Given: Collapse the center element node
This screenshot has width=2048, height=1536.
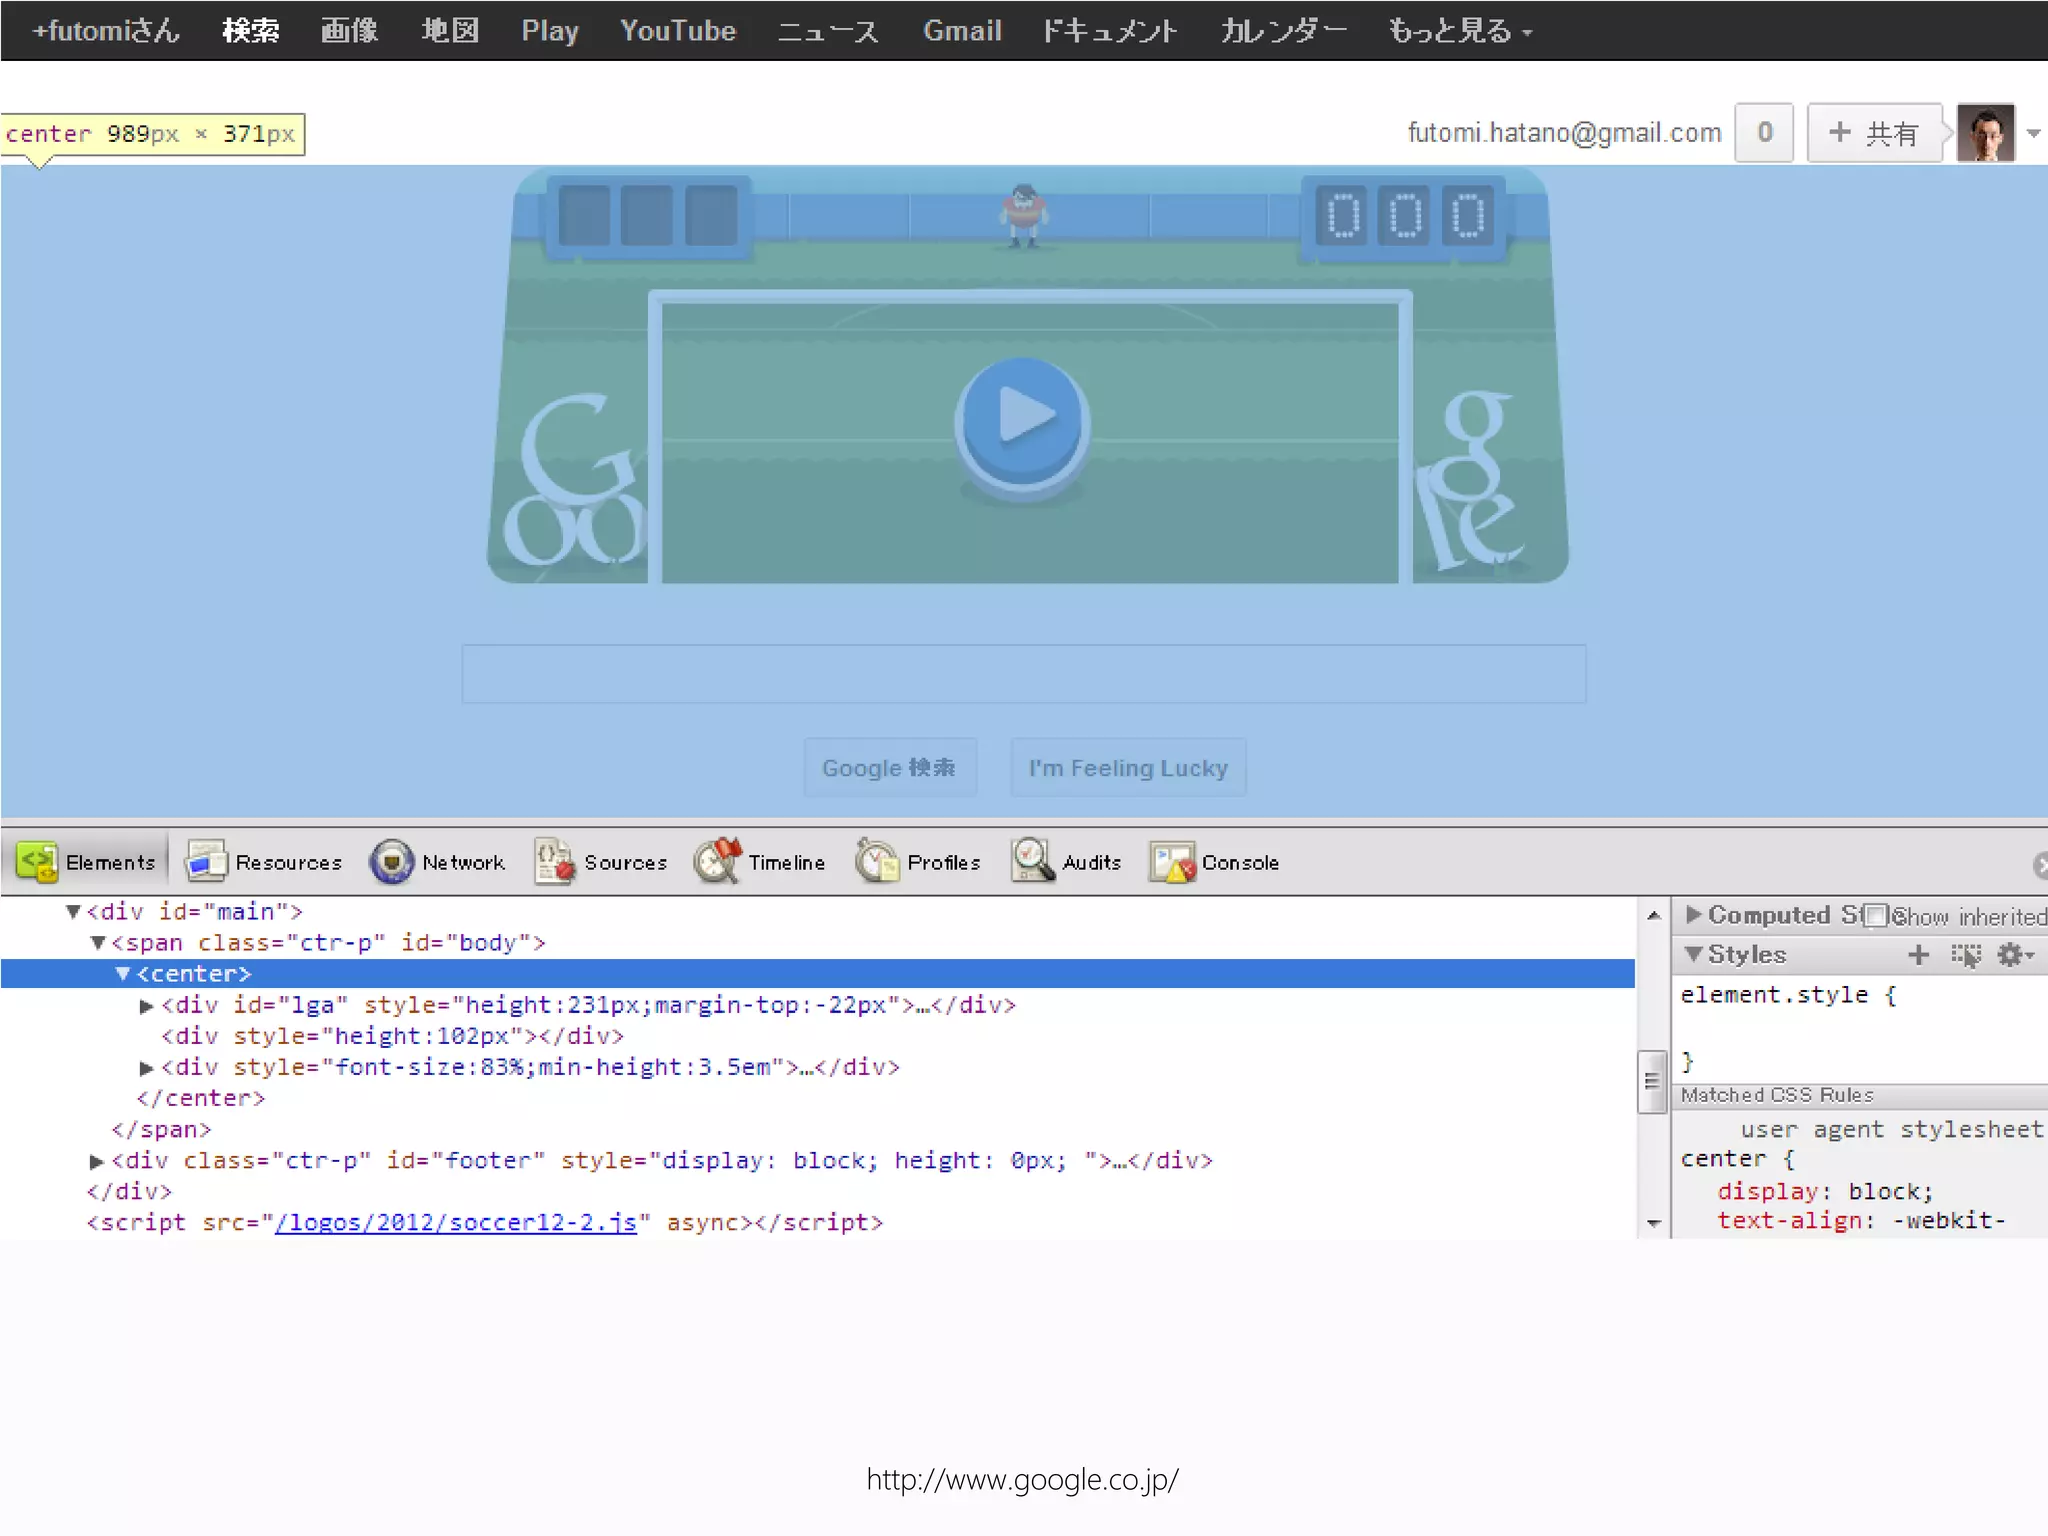Looking at the screenshot, I should click(123, 974).
